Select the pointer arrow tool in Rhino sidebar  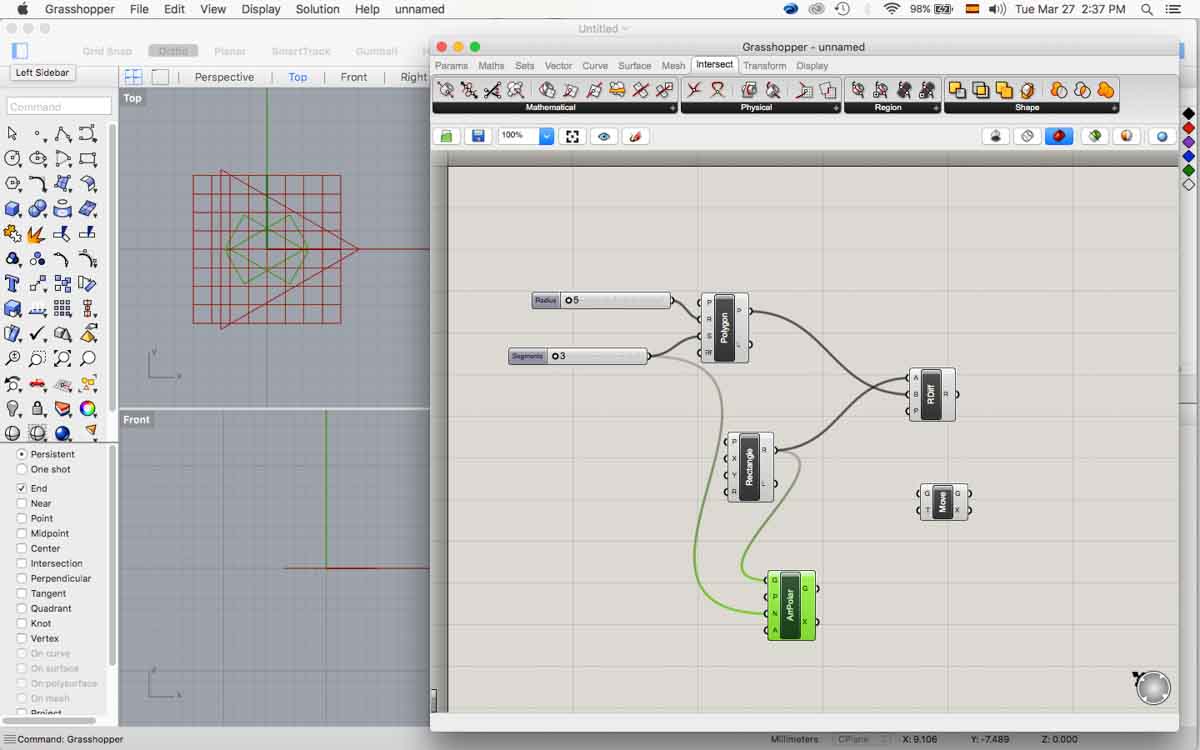13,134
